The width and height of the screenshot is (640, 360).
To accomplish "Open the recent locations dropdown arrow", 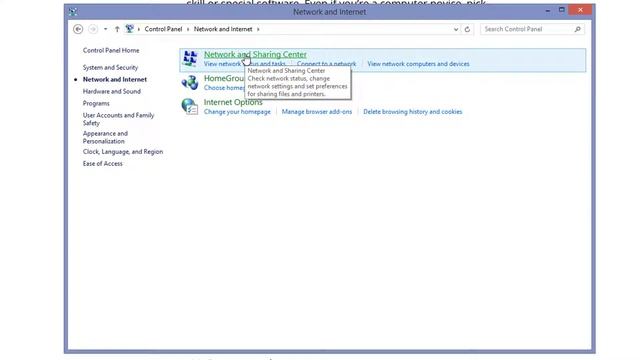I will coord(105,29).
